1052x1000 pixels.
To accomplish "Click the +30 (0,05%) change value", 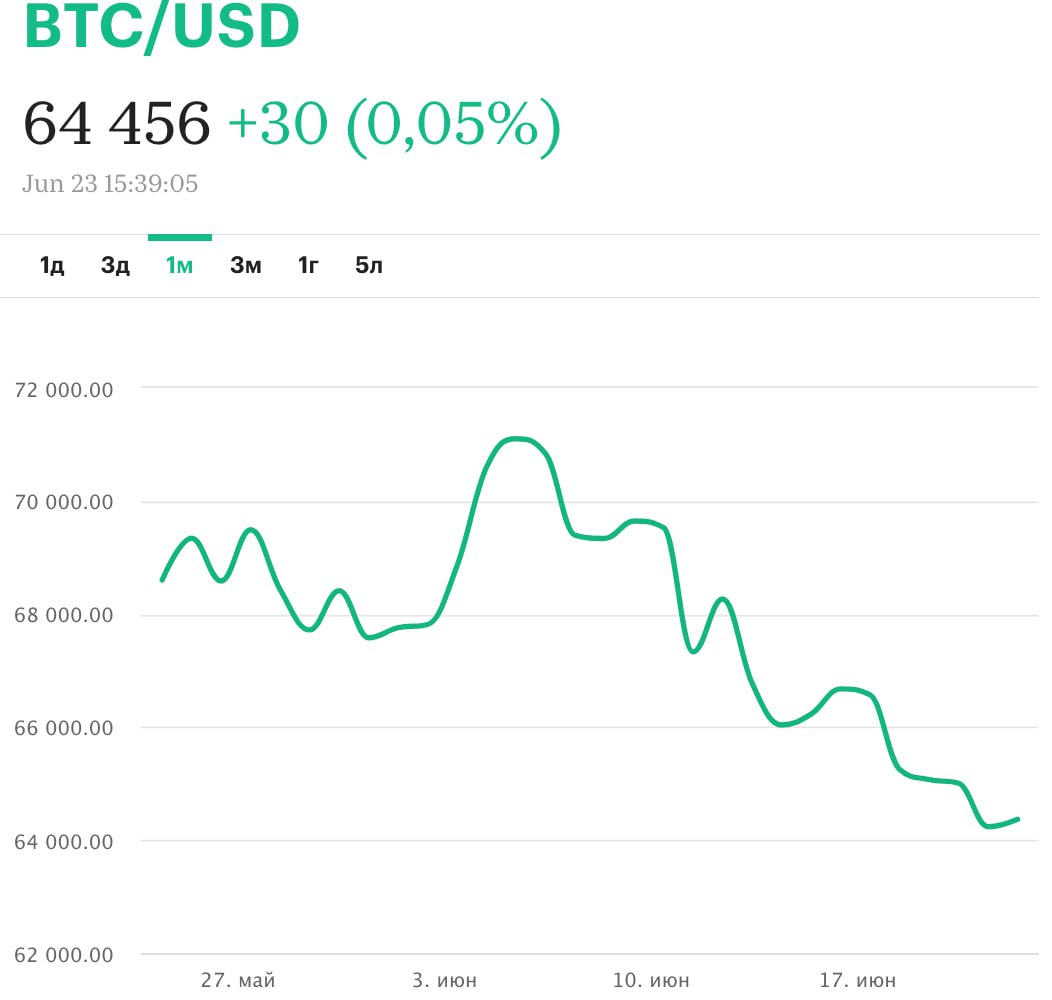I will 394,124.
